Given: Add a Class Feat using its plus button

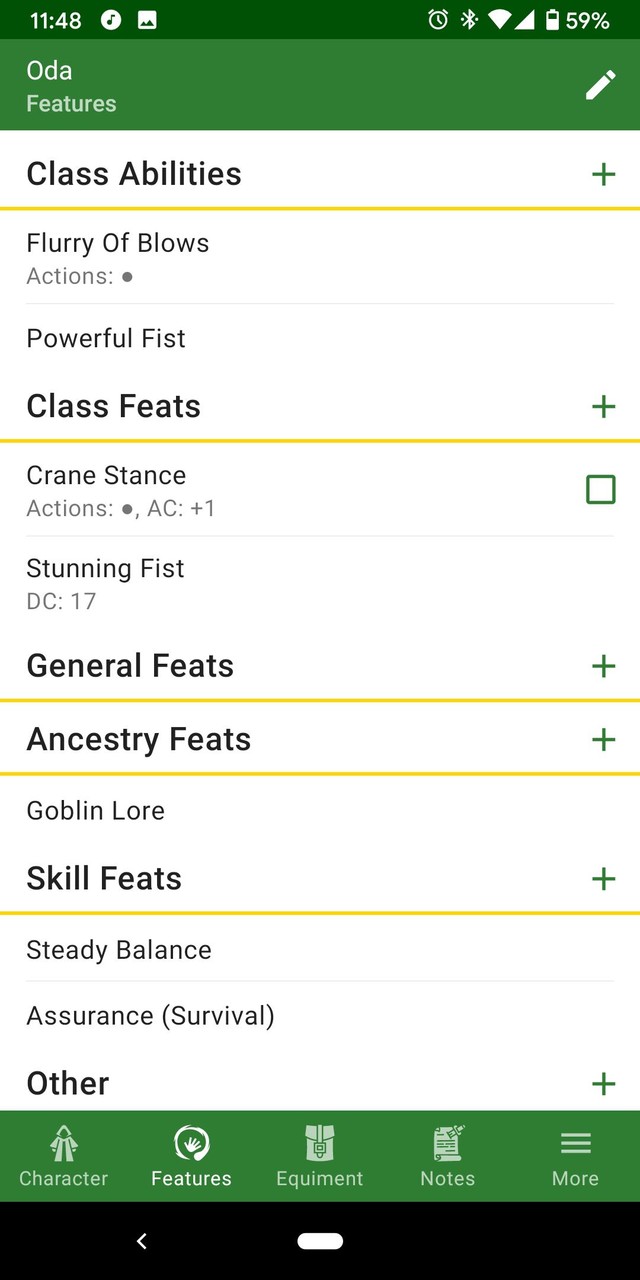Looking at the screenshot, I should click(x=603, y=406).
